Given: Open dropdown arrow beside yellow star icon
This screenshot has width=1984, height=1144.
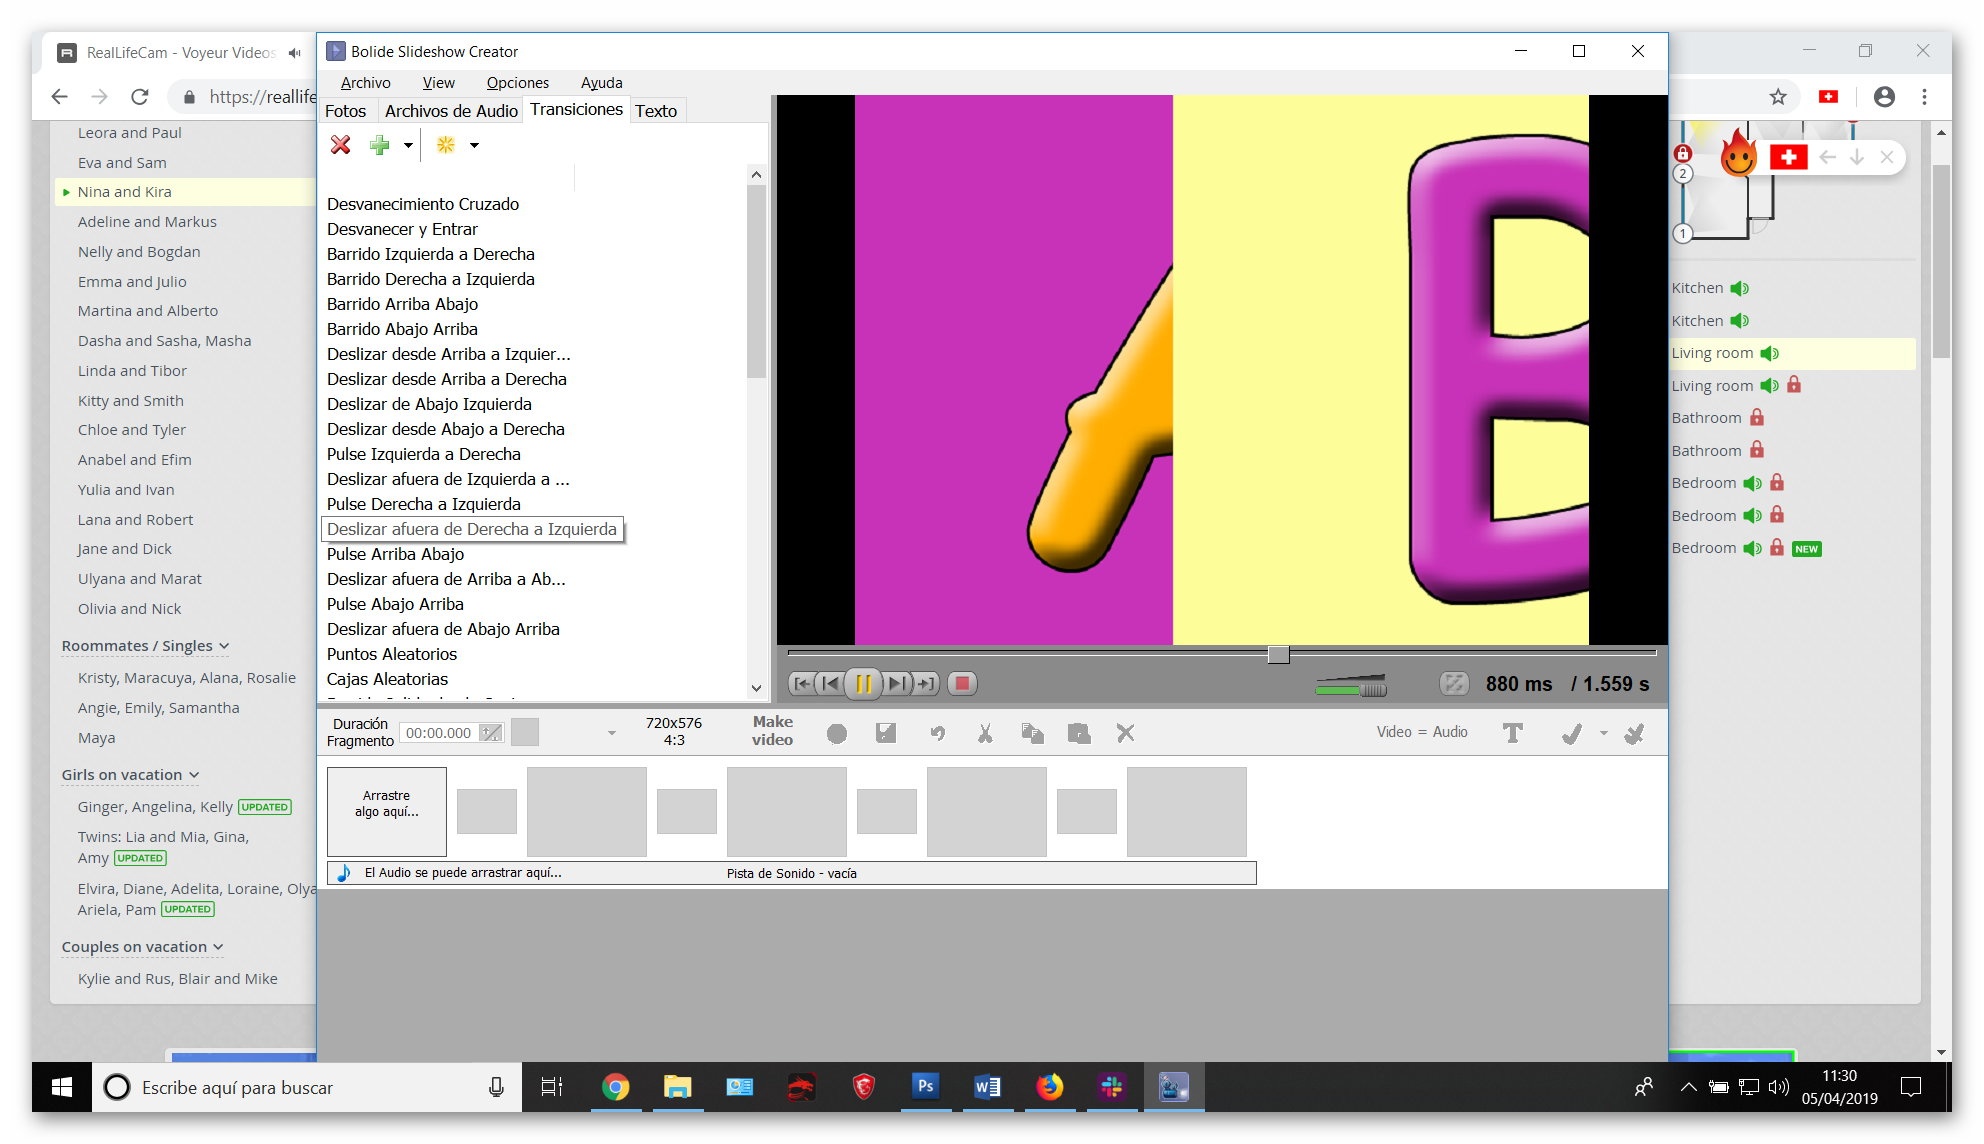Looking at the screenshot, I should coord(474,145).
